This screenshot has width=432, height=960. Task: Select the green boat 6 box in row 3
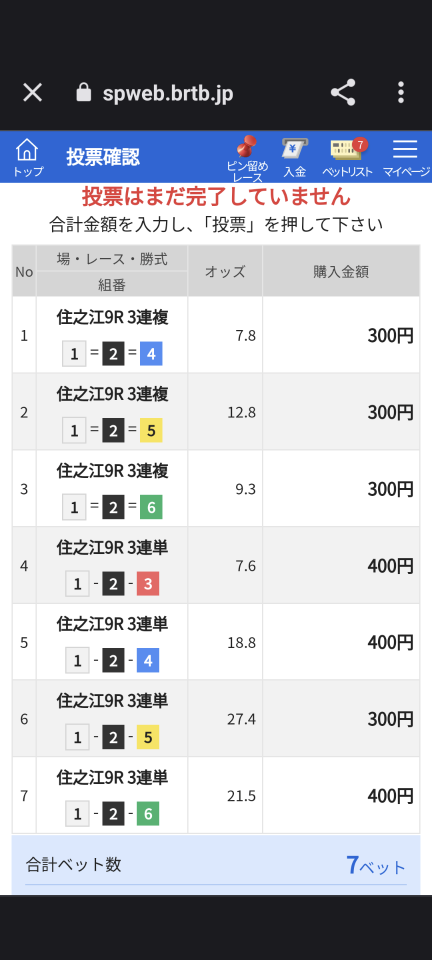coord(151,508)
